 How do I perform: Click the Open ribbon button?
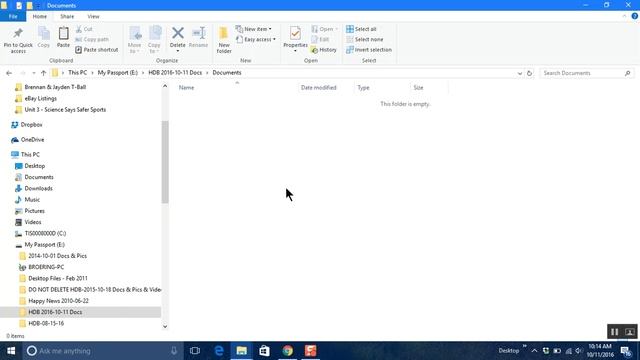pyautogui.click(x=324, y=29)
